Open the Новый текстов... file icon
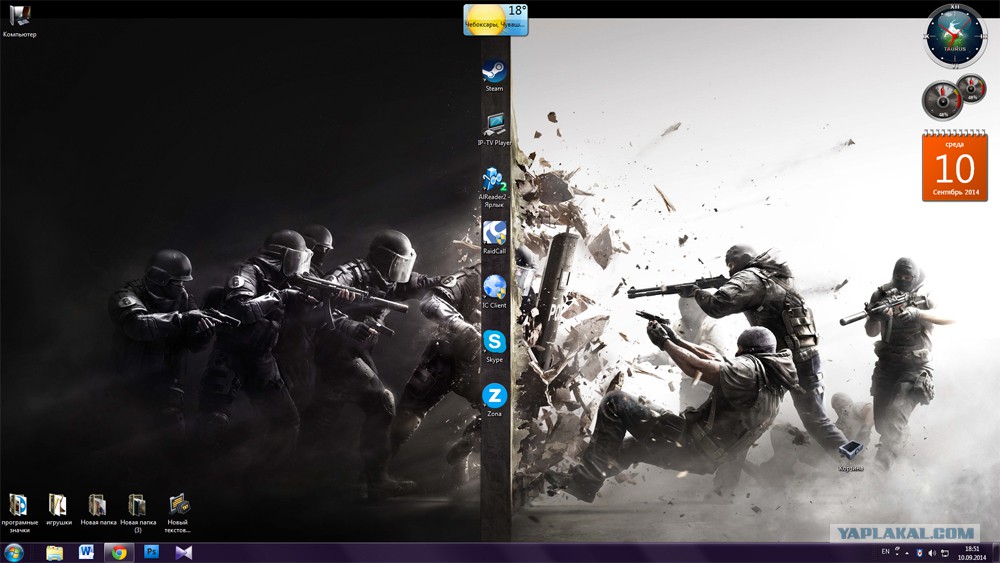Image resolution: width=1000 pixels, height=563 pixels. (x=177, y=513)
